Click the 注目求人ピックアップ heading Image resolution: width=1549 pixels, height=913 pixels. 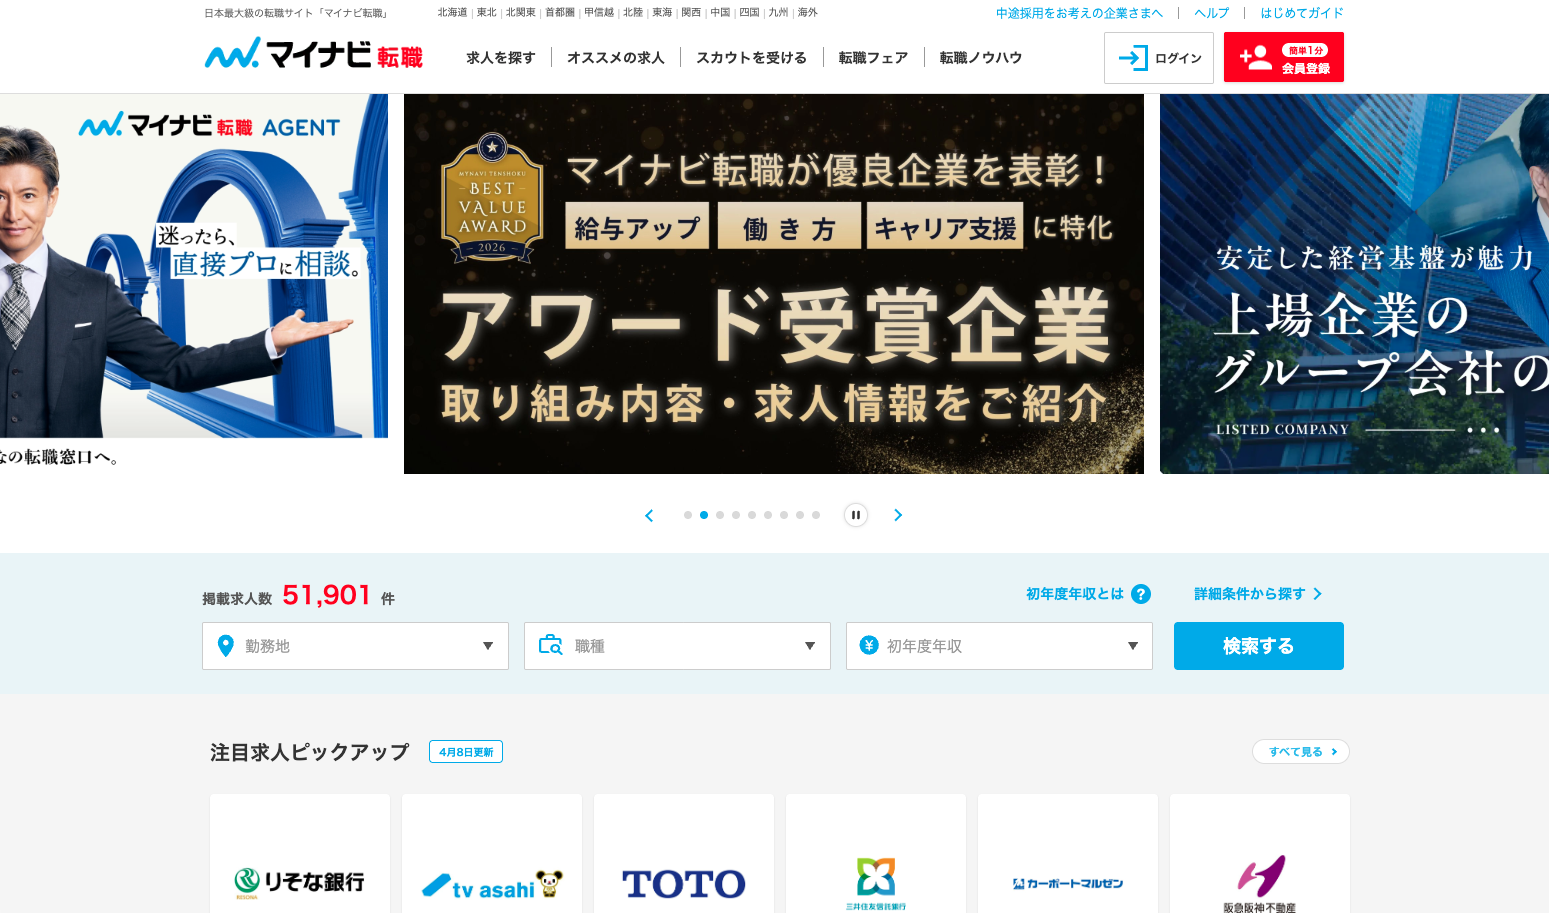(310, 752)
